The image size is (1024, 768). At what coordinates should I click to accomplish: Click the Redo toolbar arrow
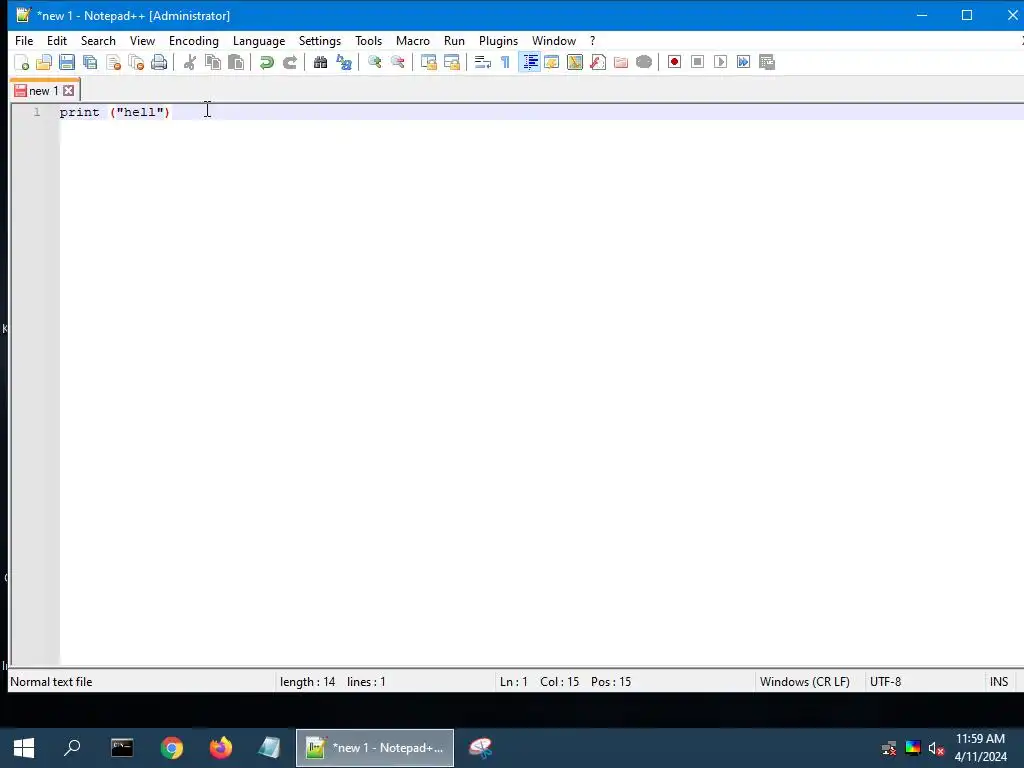tap(289, 62)
